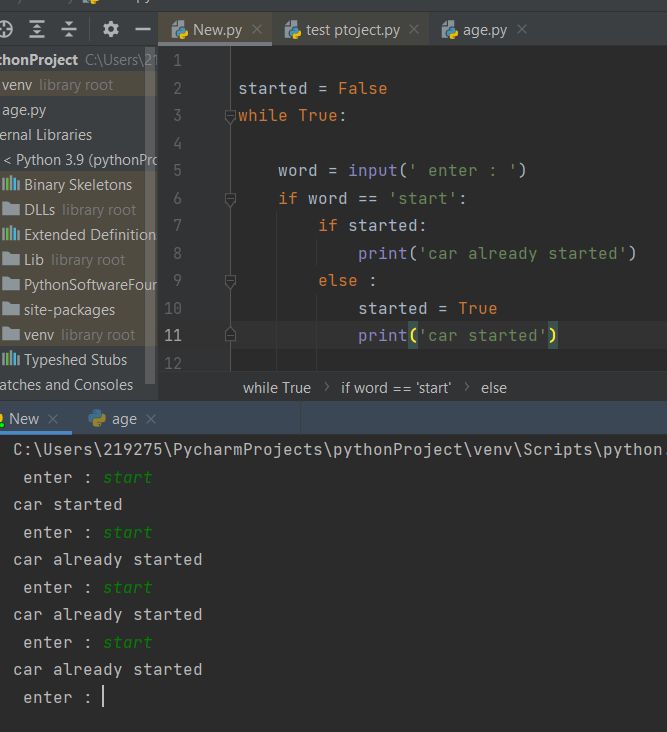Click the print('car already started') statement

pyautogui.click(x=497, y=253)
